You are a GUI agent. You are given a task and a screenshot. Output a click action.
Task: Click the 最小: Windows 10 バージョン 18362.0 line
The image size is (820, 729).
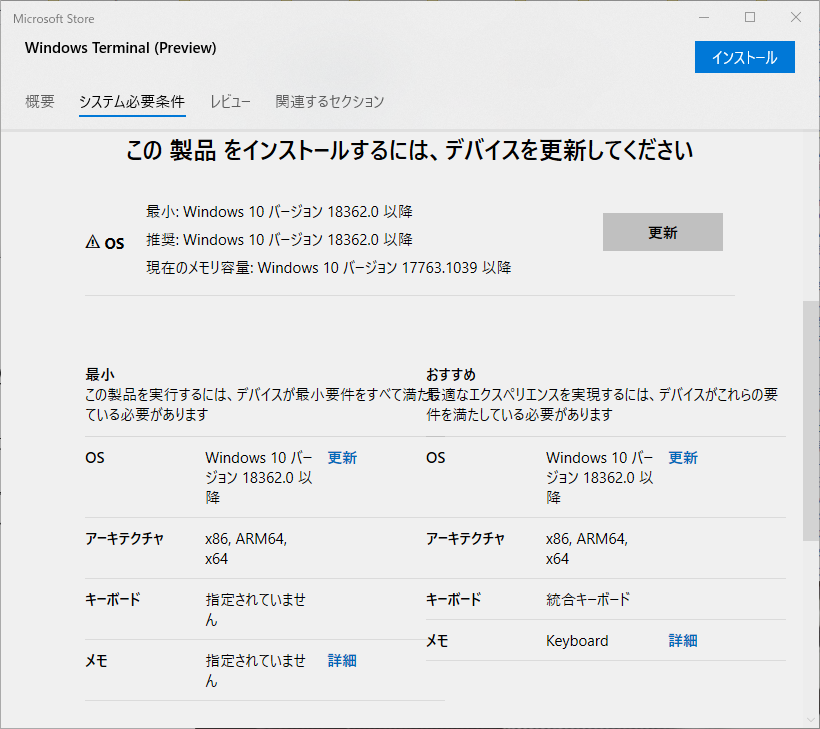tap(279, 212)
